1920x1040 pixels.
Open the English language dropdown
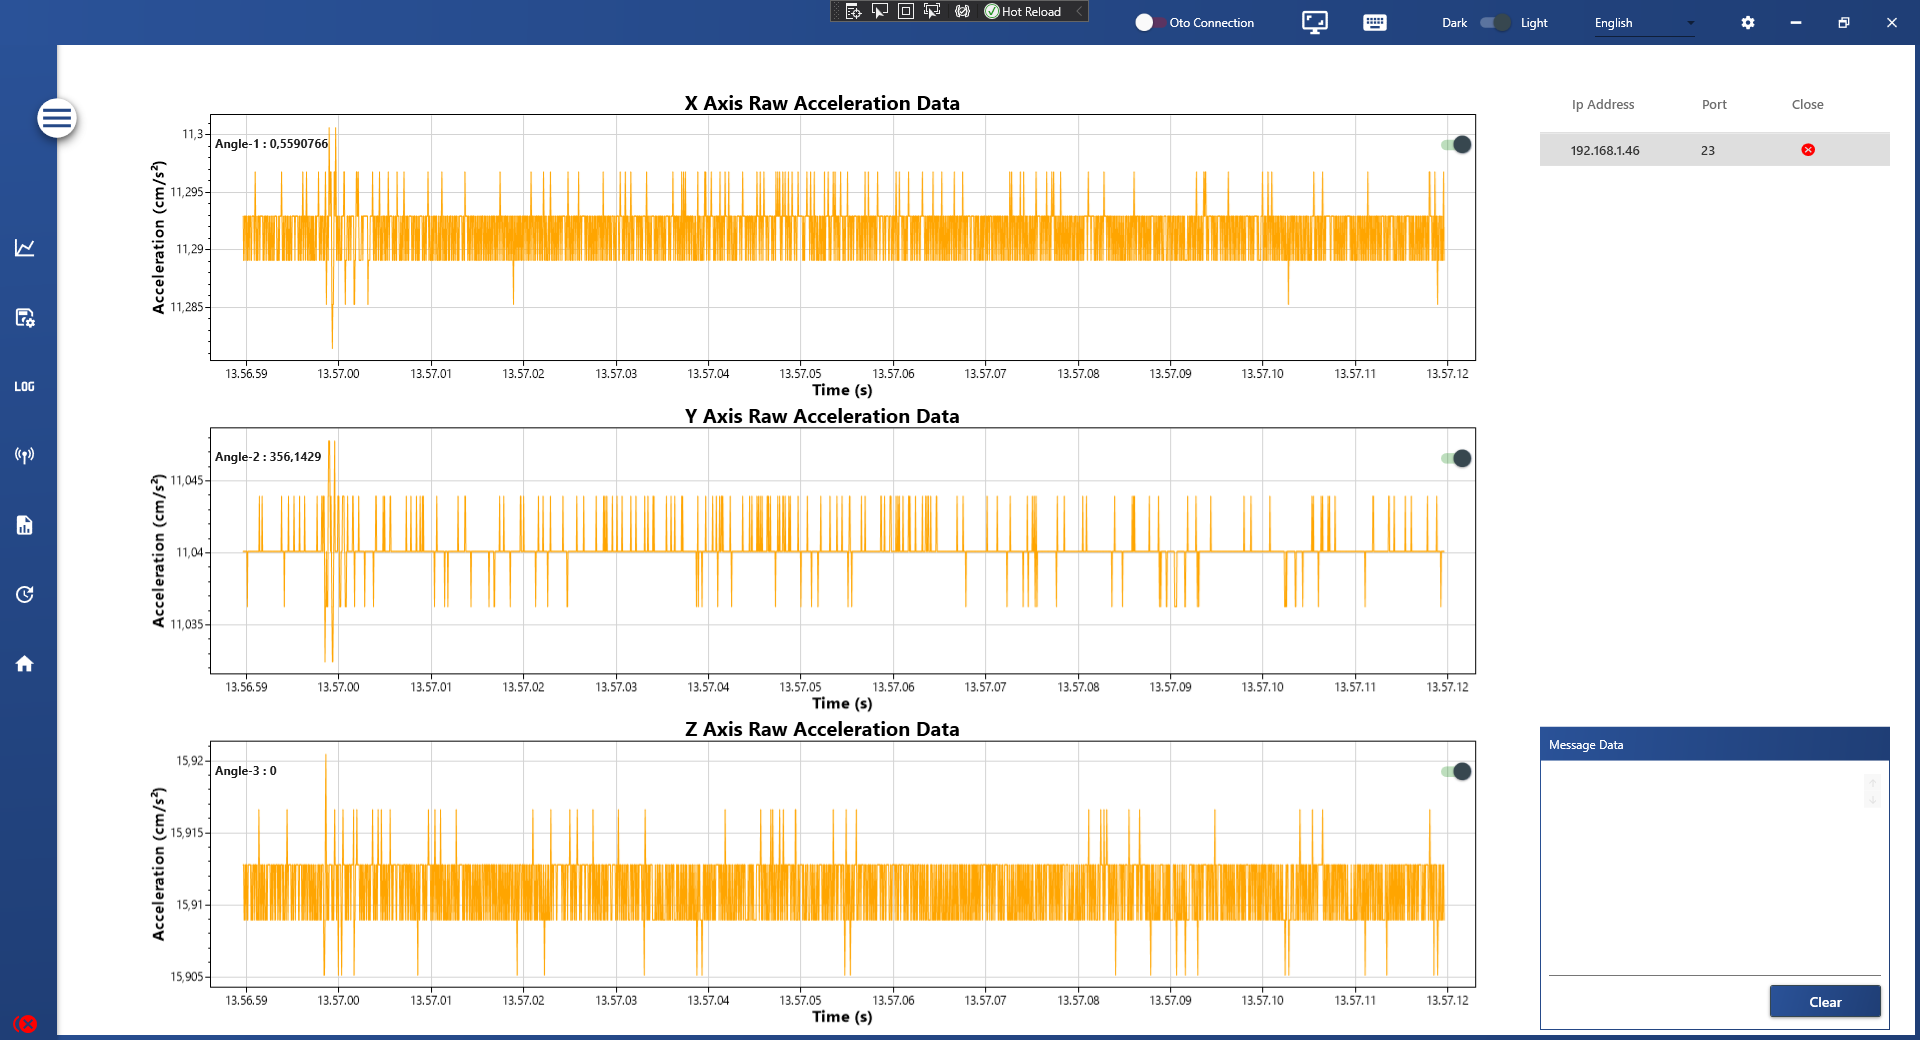tap(1640, 22)
